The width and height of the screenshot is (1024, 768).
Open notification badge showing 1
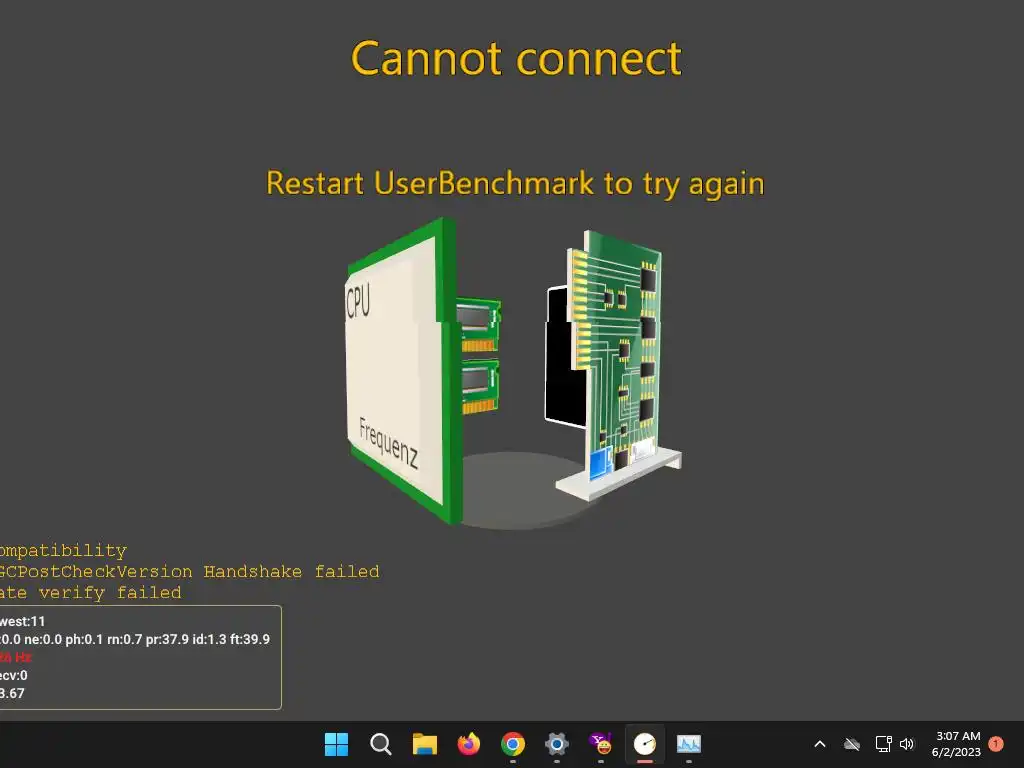coord(996,744)
